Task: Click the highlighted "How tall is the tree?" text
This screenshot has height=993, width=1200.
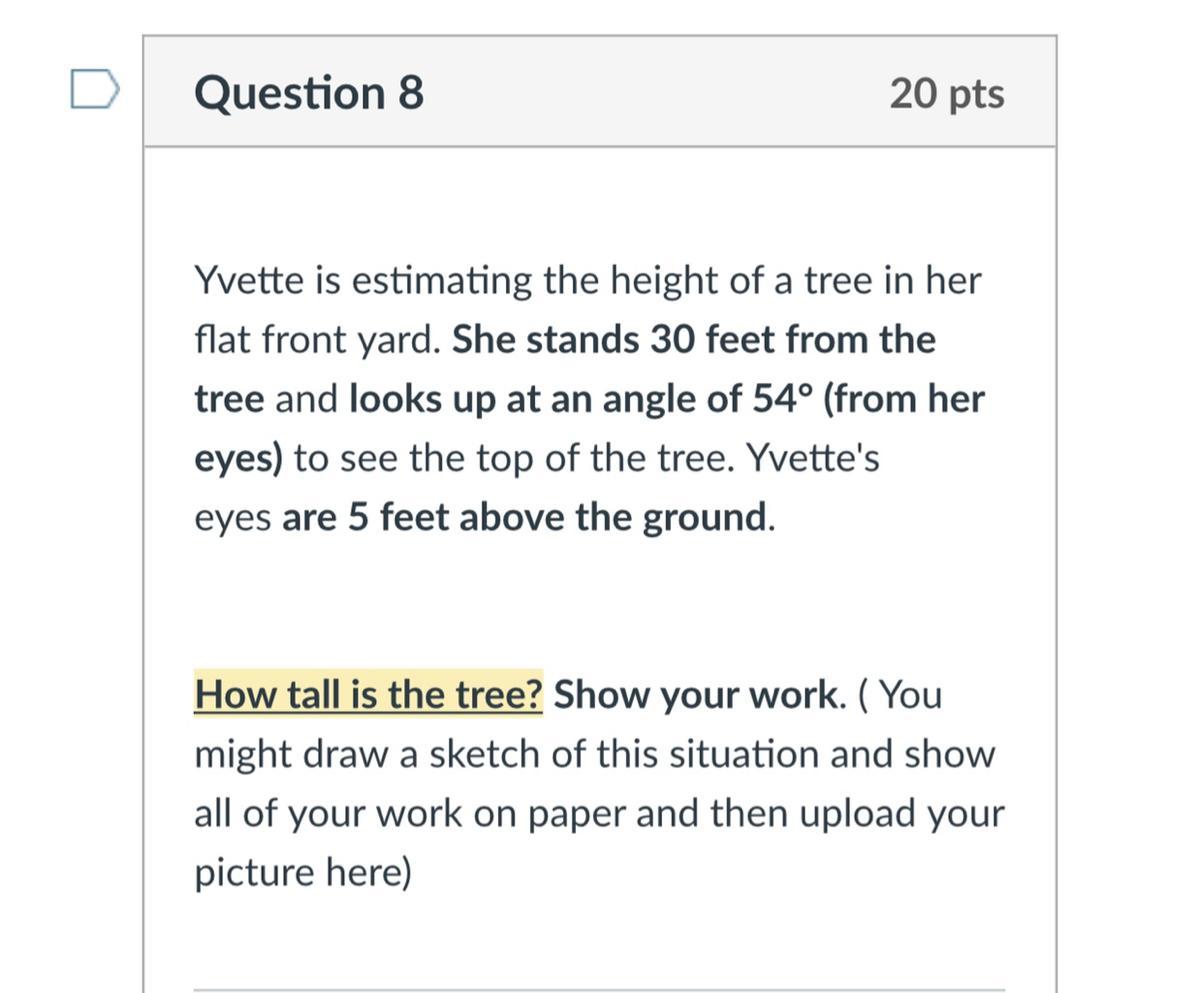Action: (368, 693)
